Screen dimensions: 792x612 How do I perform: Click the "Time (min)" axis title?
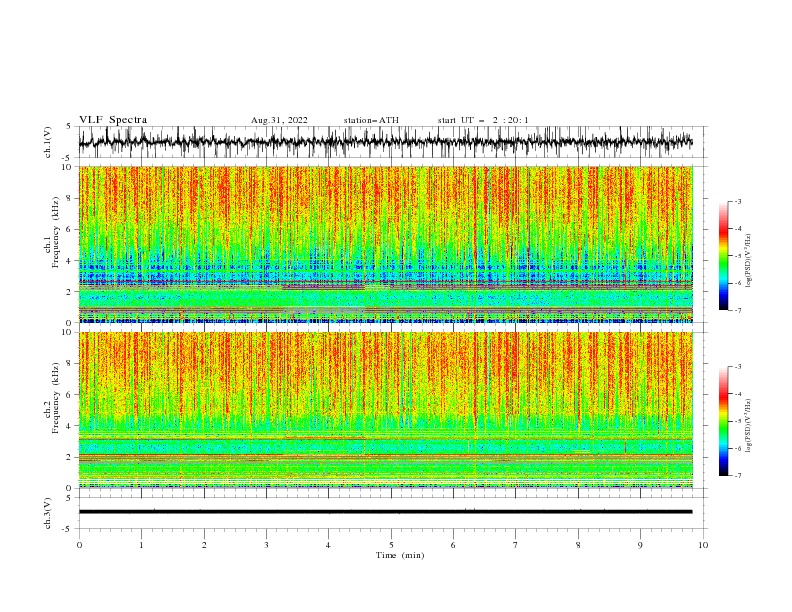pos(400,555)
